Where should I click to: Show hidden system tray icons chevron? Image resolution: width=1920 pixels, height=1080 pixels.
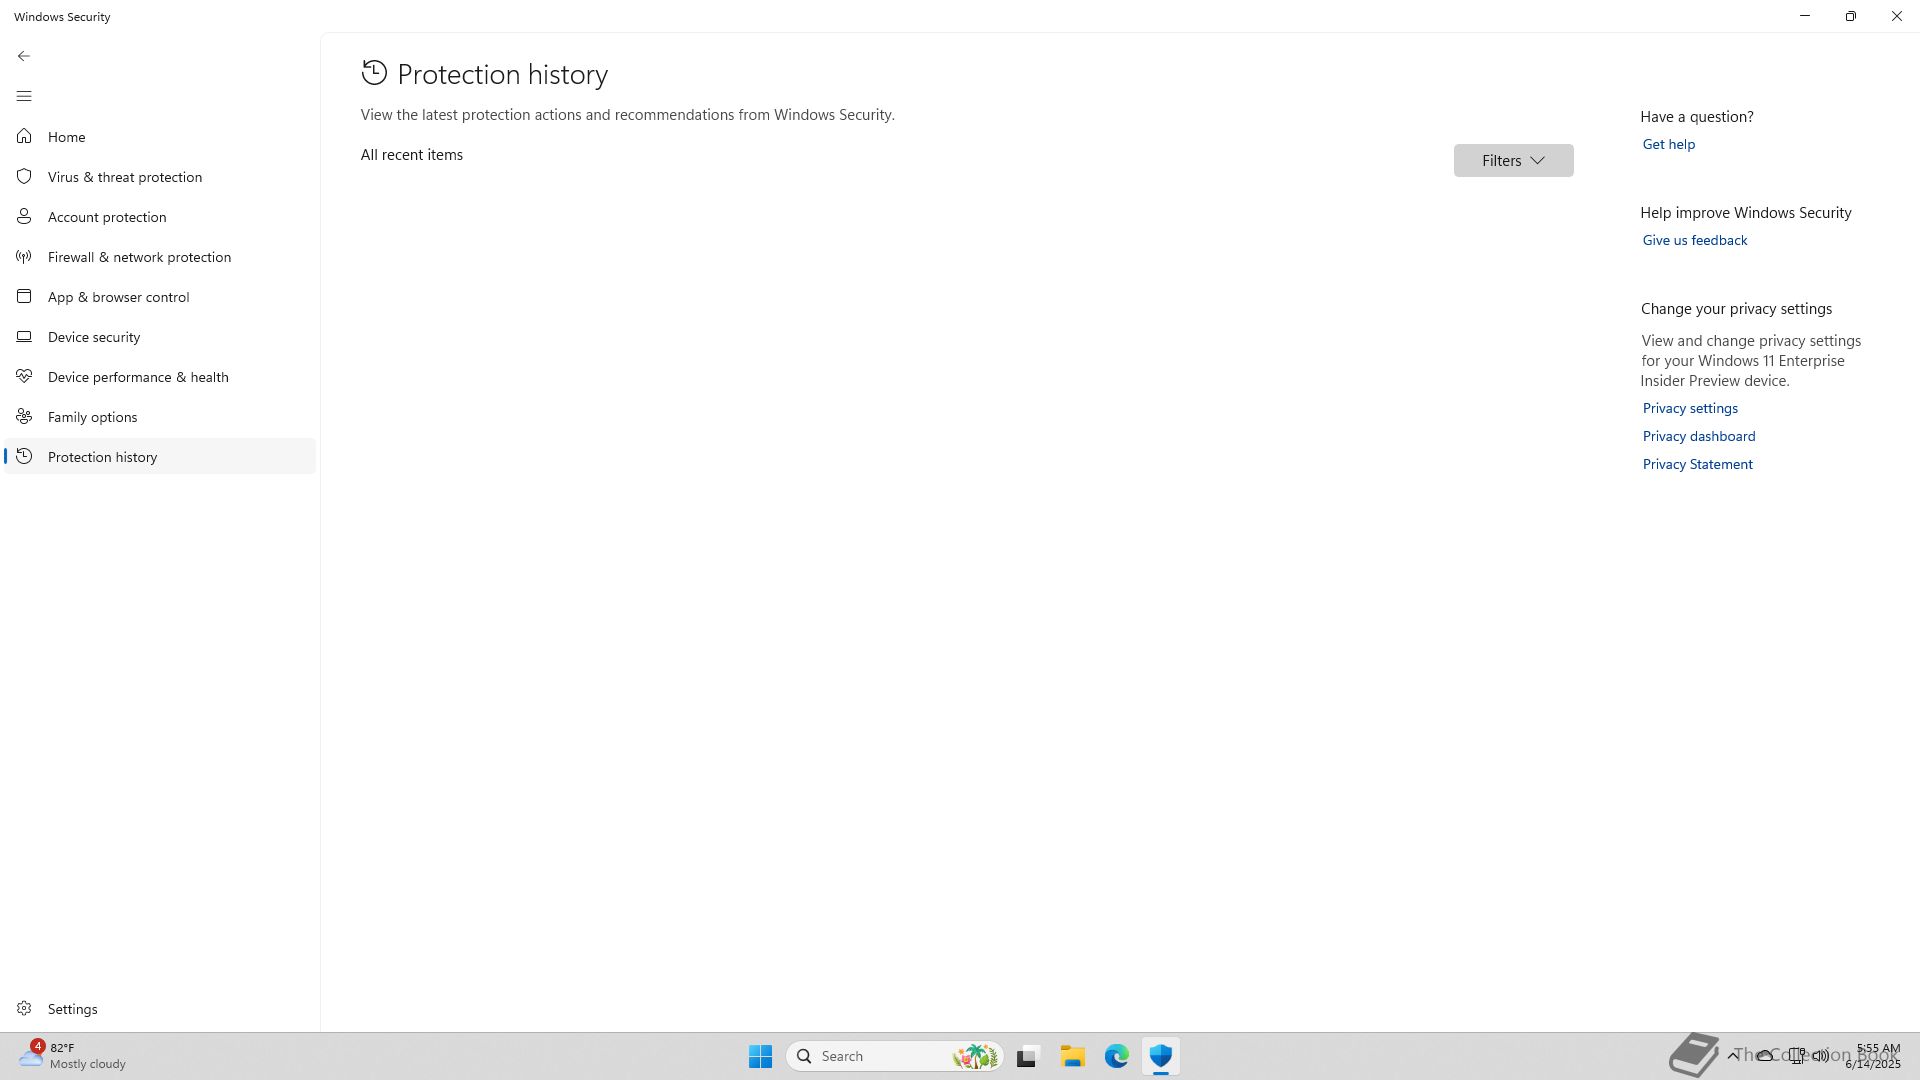pyautogui.click(x=1733, y=1056)
